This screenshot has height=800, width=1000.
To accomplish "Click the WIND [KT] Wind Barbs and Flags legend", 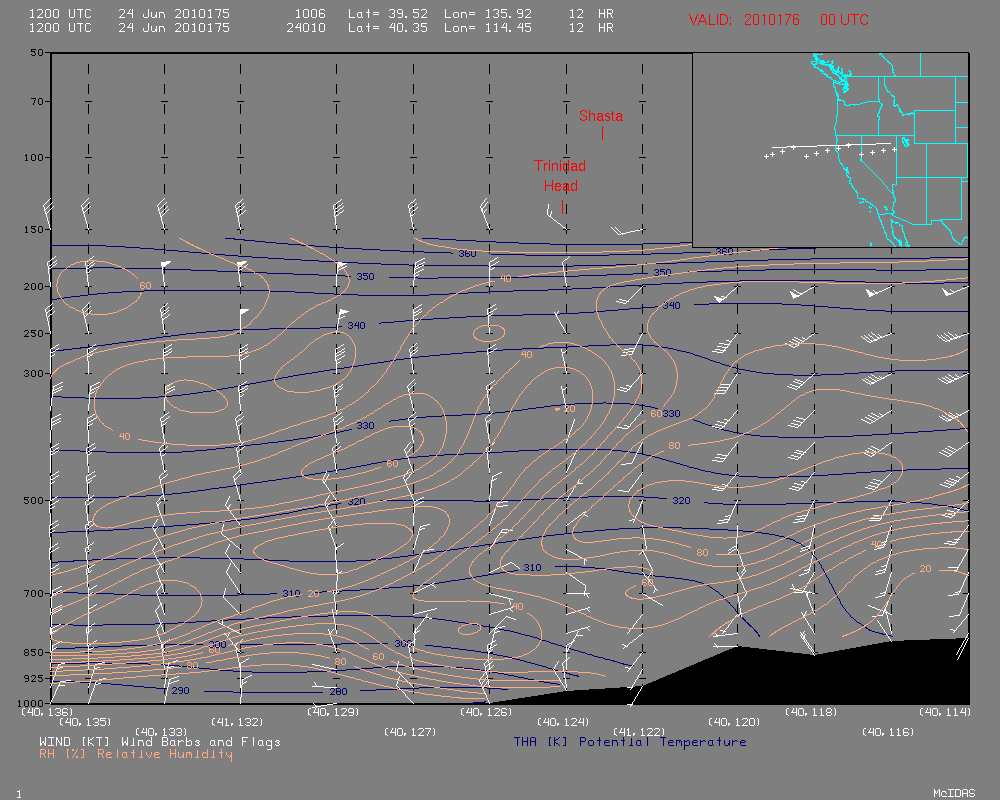I will (x=159, y=742).
